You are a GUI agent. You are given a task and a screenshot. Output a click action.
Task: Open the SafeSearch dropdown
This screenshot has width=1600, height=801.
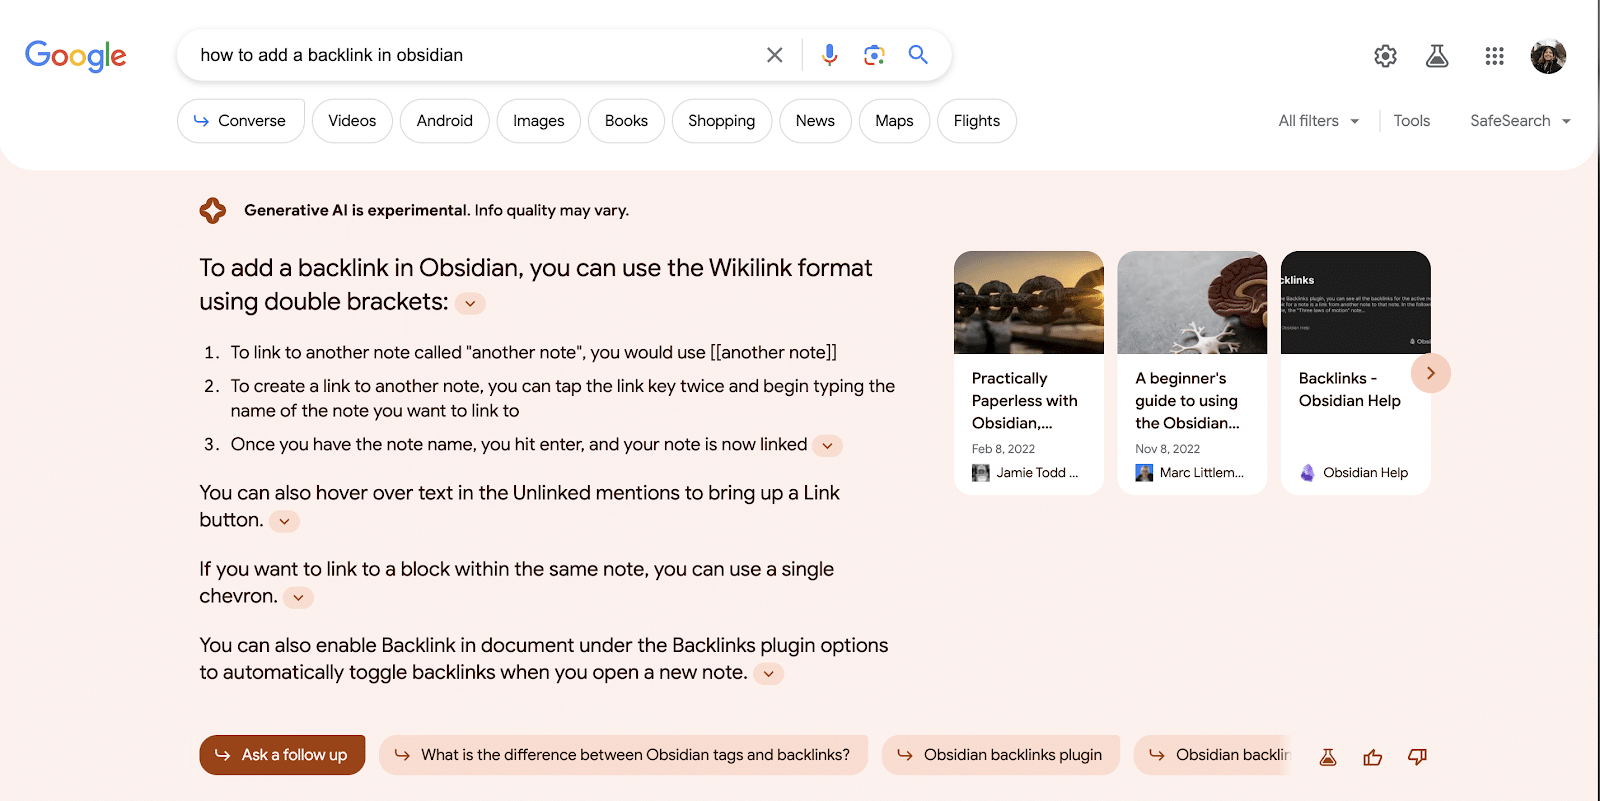coord(1520,121)
